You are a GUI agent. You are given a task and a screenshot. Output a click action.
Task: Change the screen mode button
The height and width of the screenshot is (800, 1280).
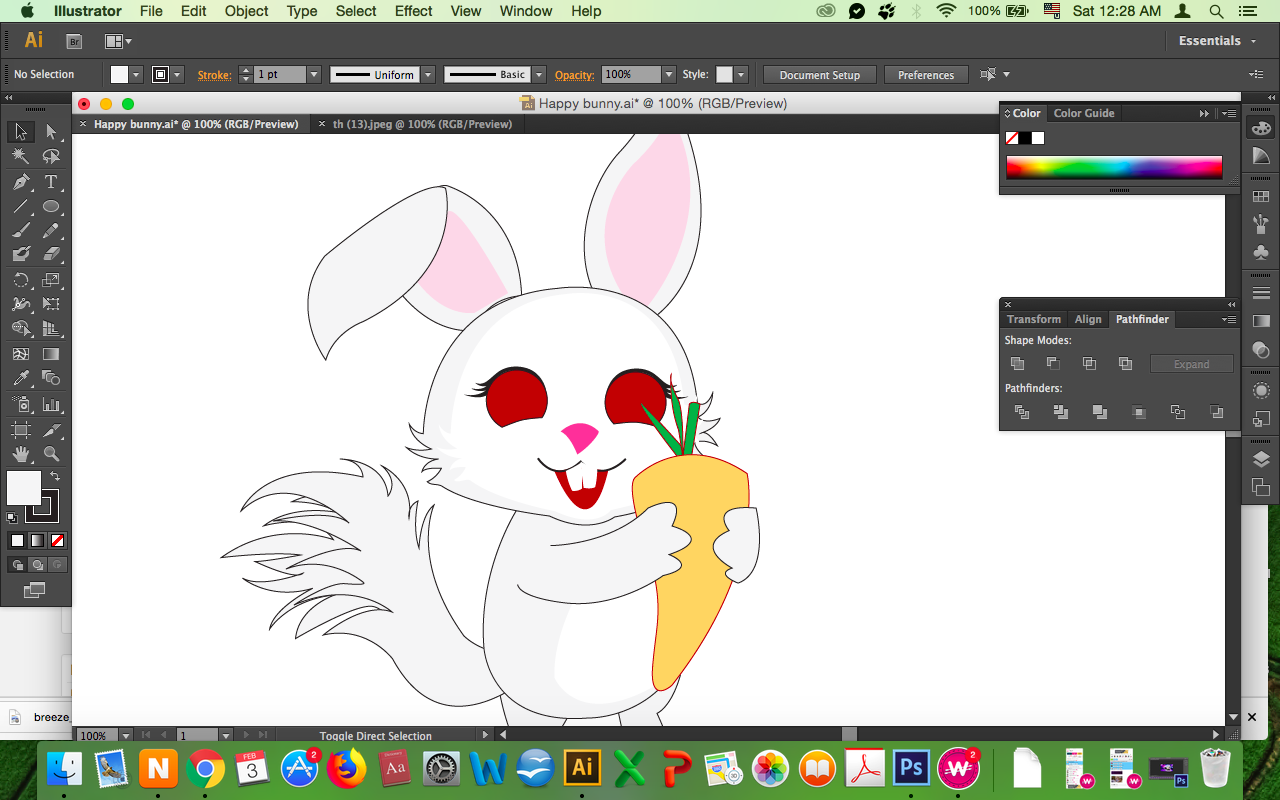[x=35, y=590]
